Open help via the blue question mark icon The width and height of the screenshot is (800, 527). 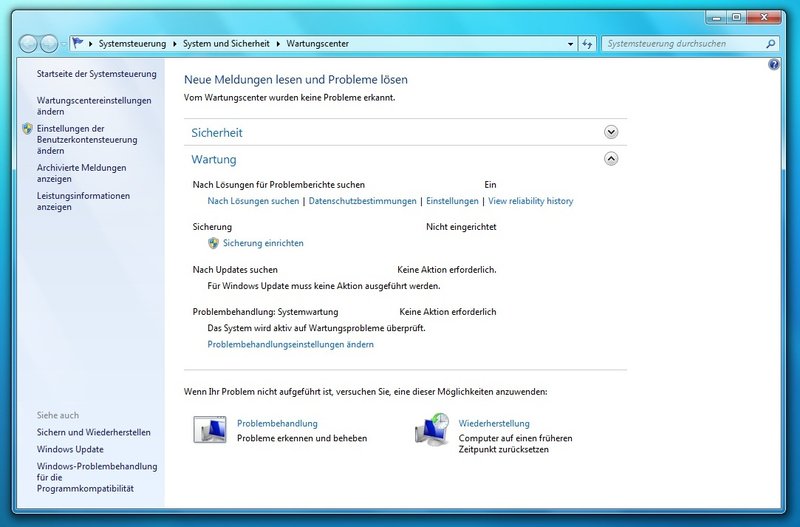click(x=773, y=64)
